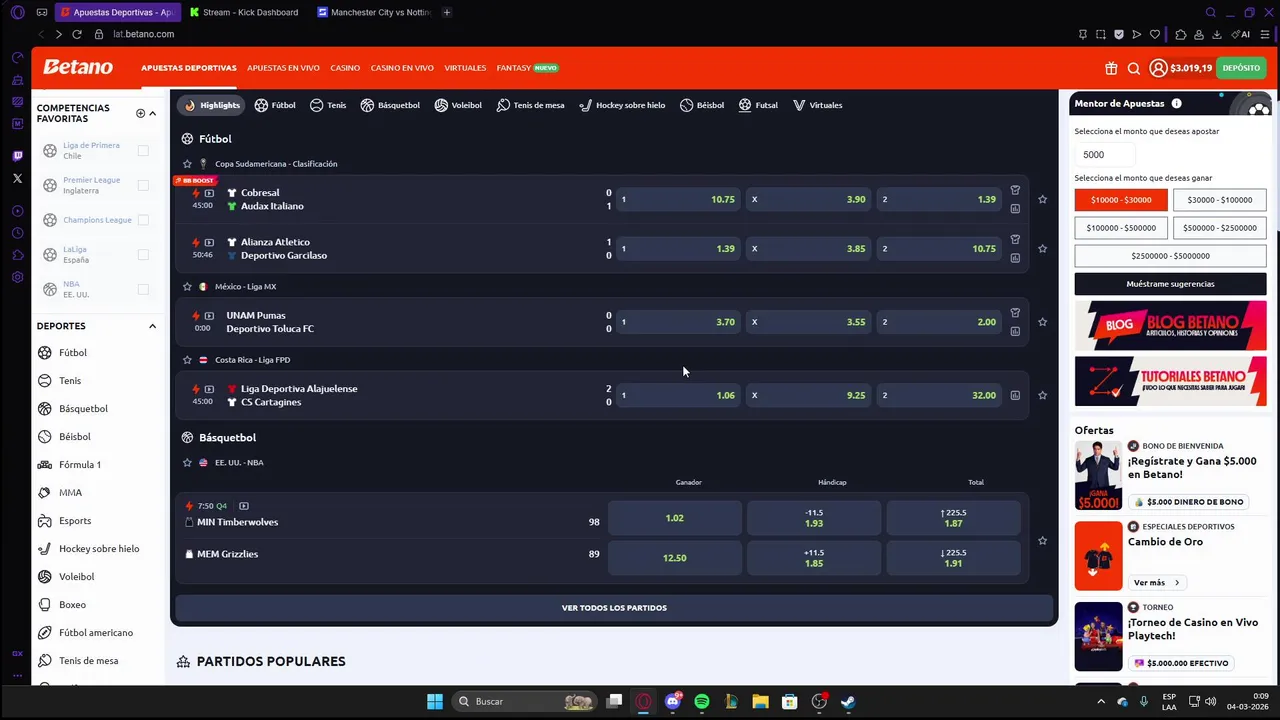Open the Blog Betano banner

[1170, 326]
